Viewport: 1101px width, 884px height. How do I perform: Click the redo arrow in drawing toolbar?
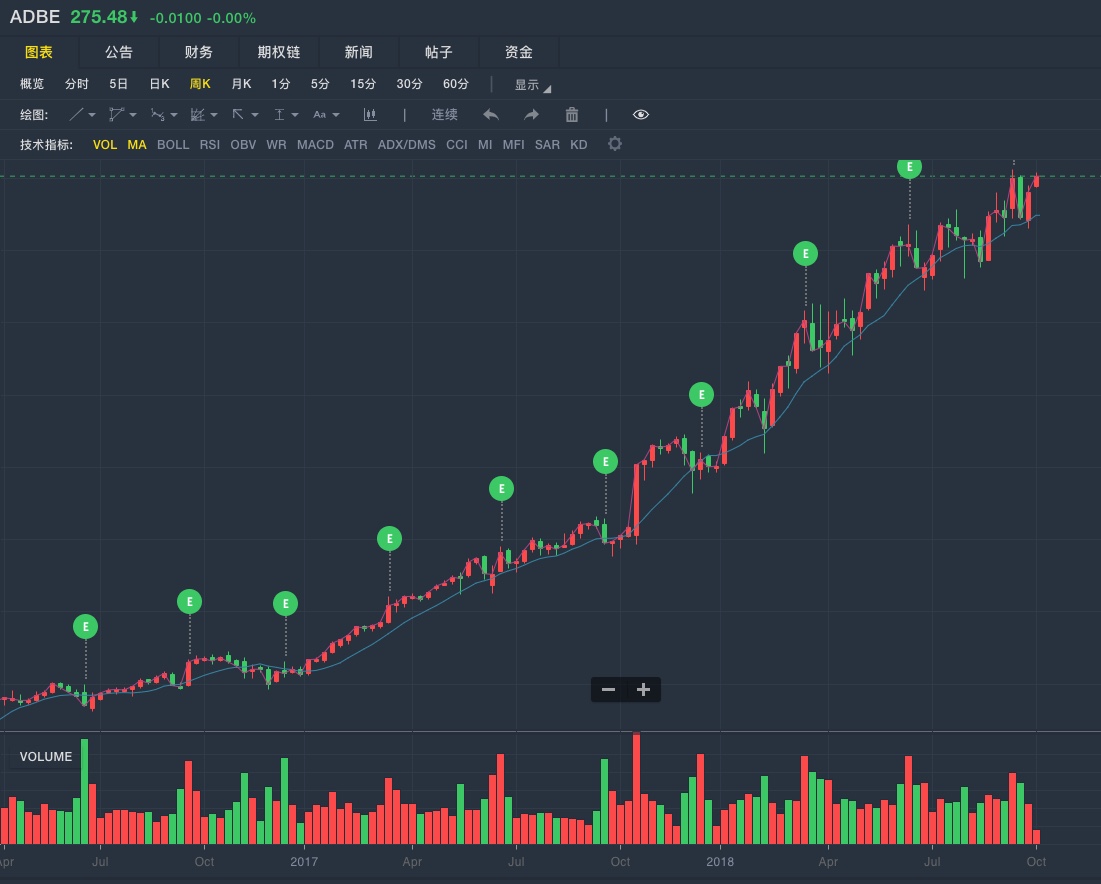coord(531,115)
